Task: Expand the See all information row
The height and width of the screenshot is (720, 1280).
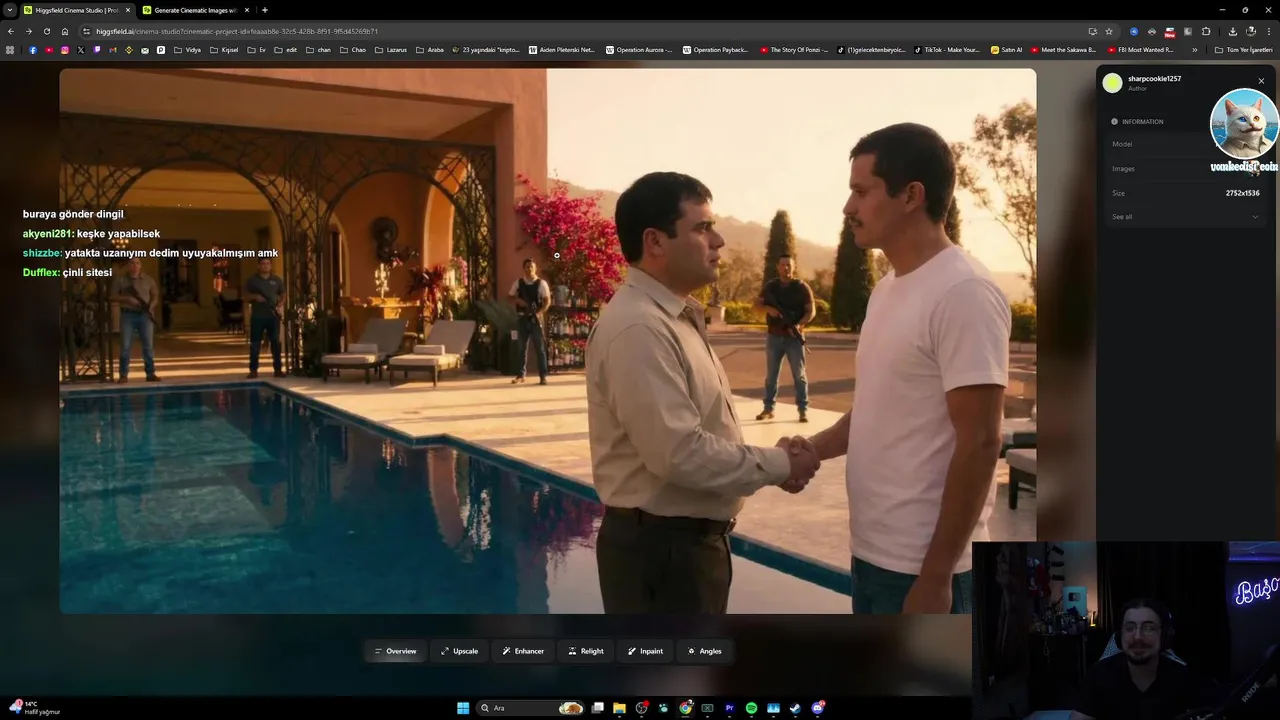Action: tap(1185, 217)
